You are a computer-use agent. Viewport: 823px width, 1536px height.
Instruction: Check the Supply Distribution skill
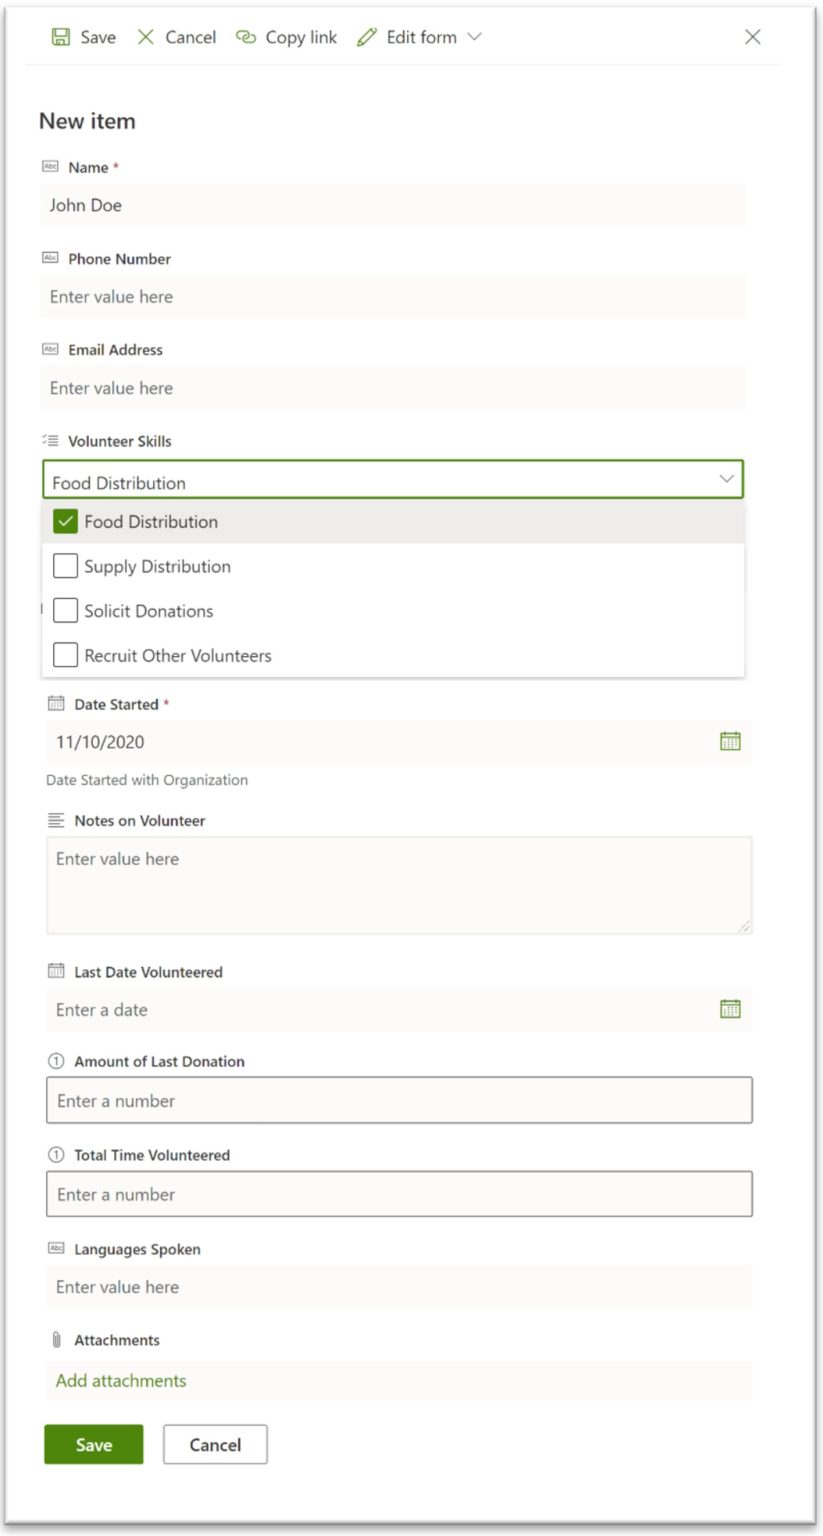65,565
